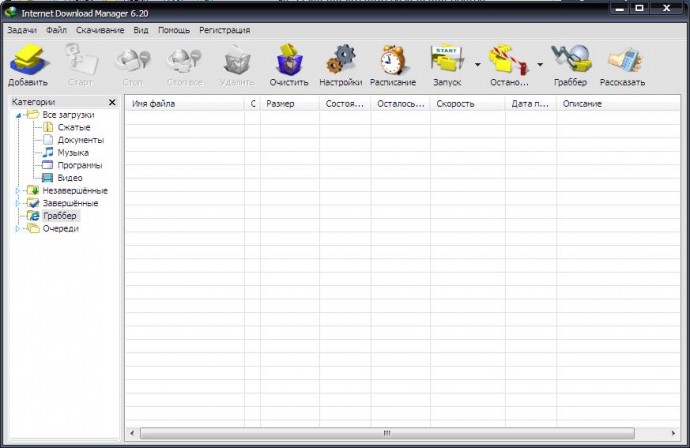
Task: Click the IDM title bar app icon
Action: point(11,12)
